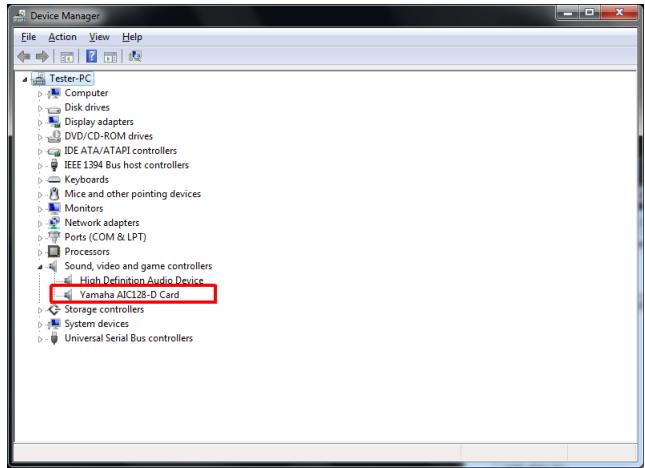Click the Storage controllers category icon

[x=54, y=309]
